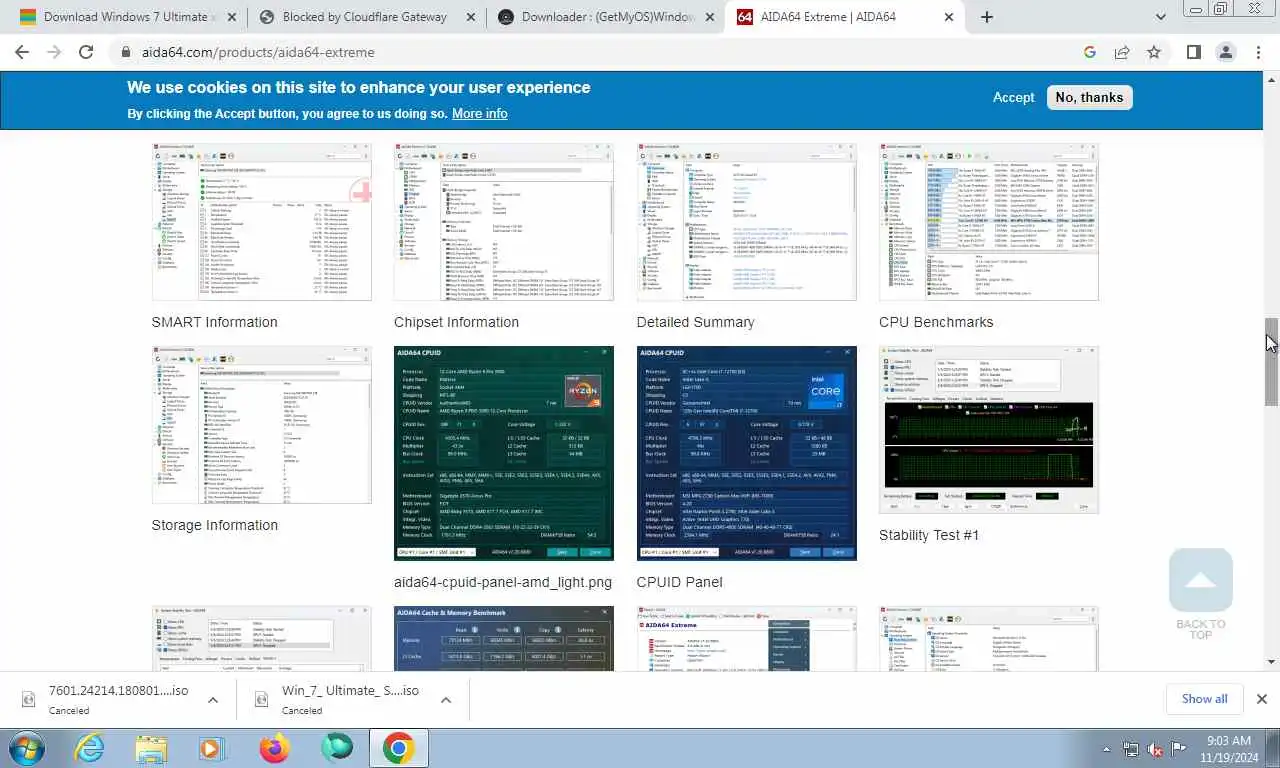Launch Internet Explorer from taskbar

point(89,748)
